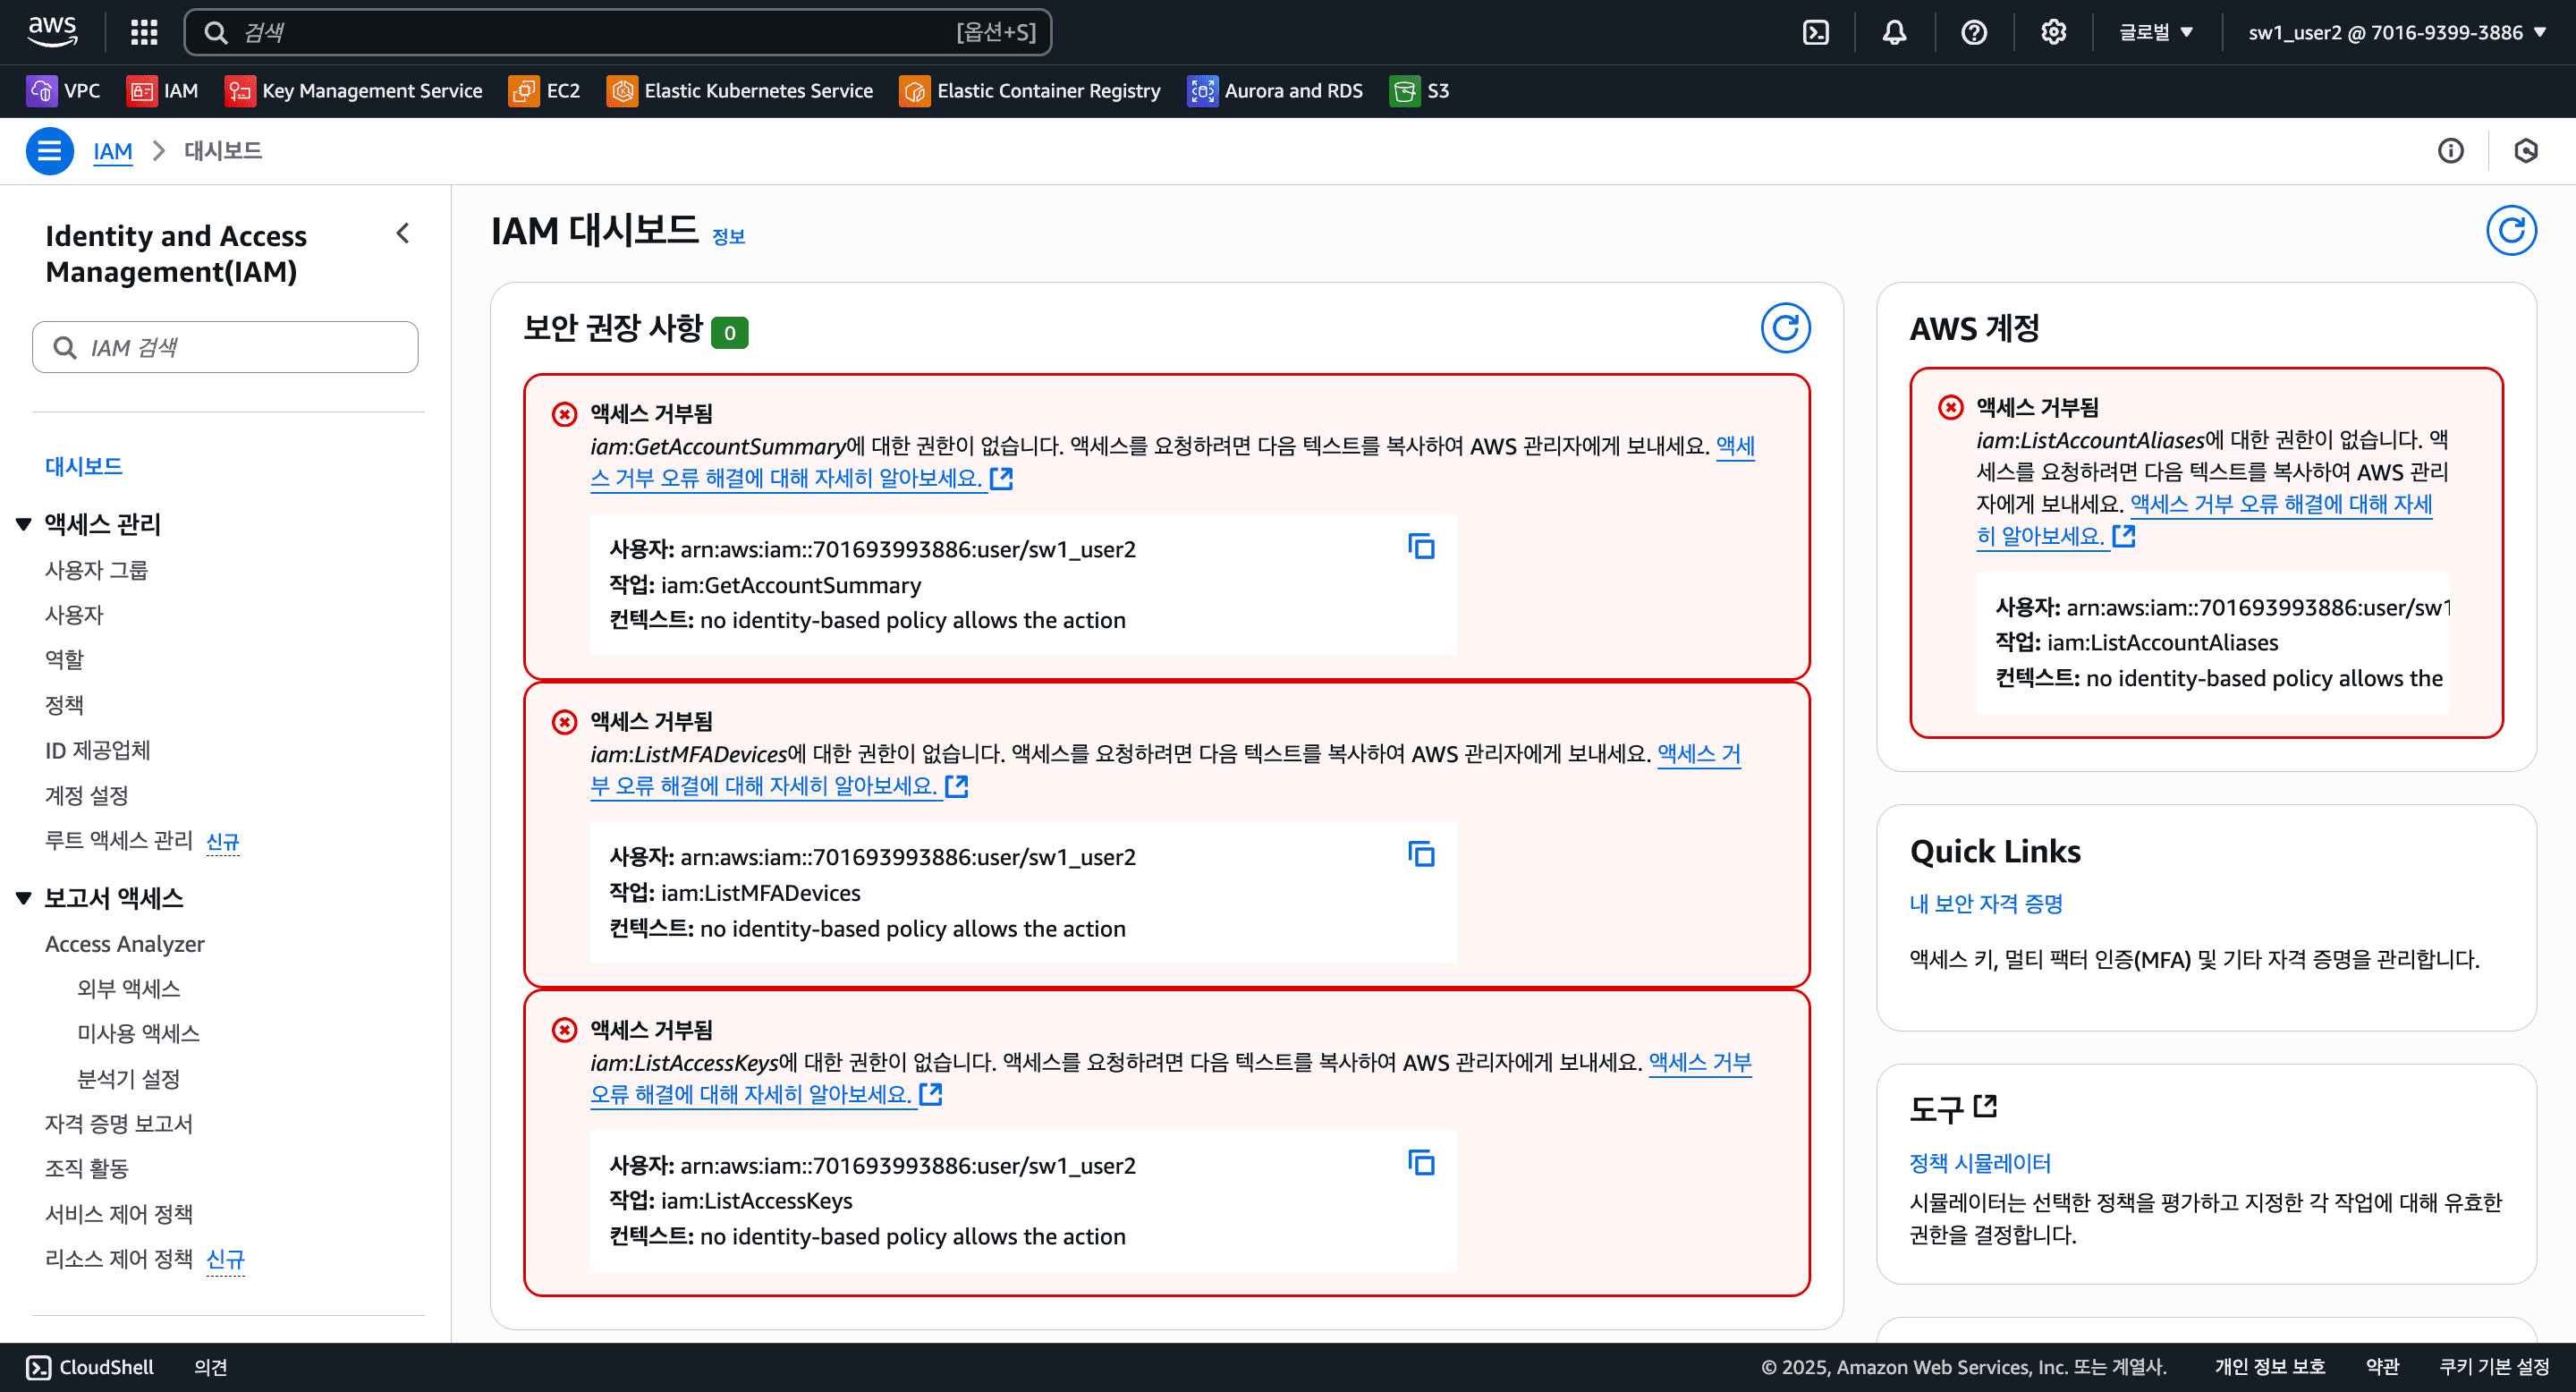2576x1392 pixels.
Task: Open the hamburger navigation menu
Action: 49,150
